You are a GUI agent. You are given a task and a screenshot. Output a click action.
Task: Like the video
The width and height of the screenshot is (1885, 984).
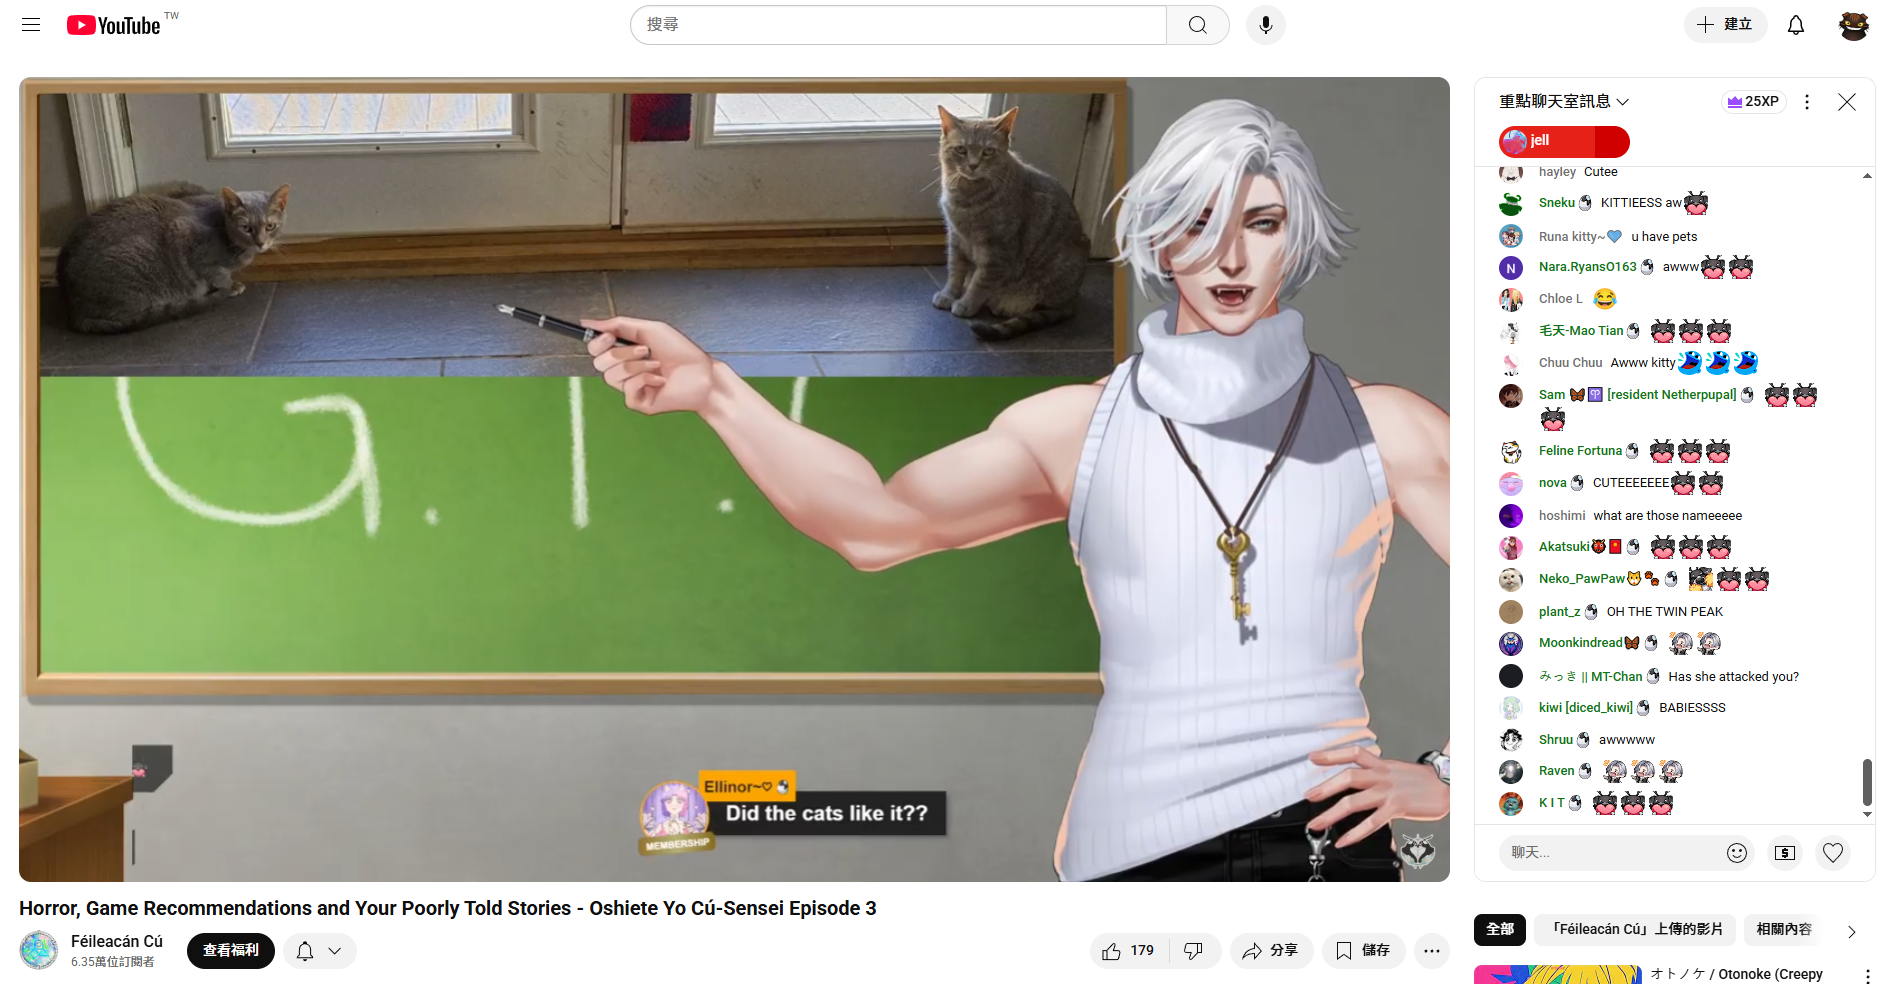pyautogui.click(x=1128, y=951)
